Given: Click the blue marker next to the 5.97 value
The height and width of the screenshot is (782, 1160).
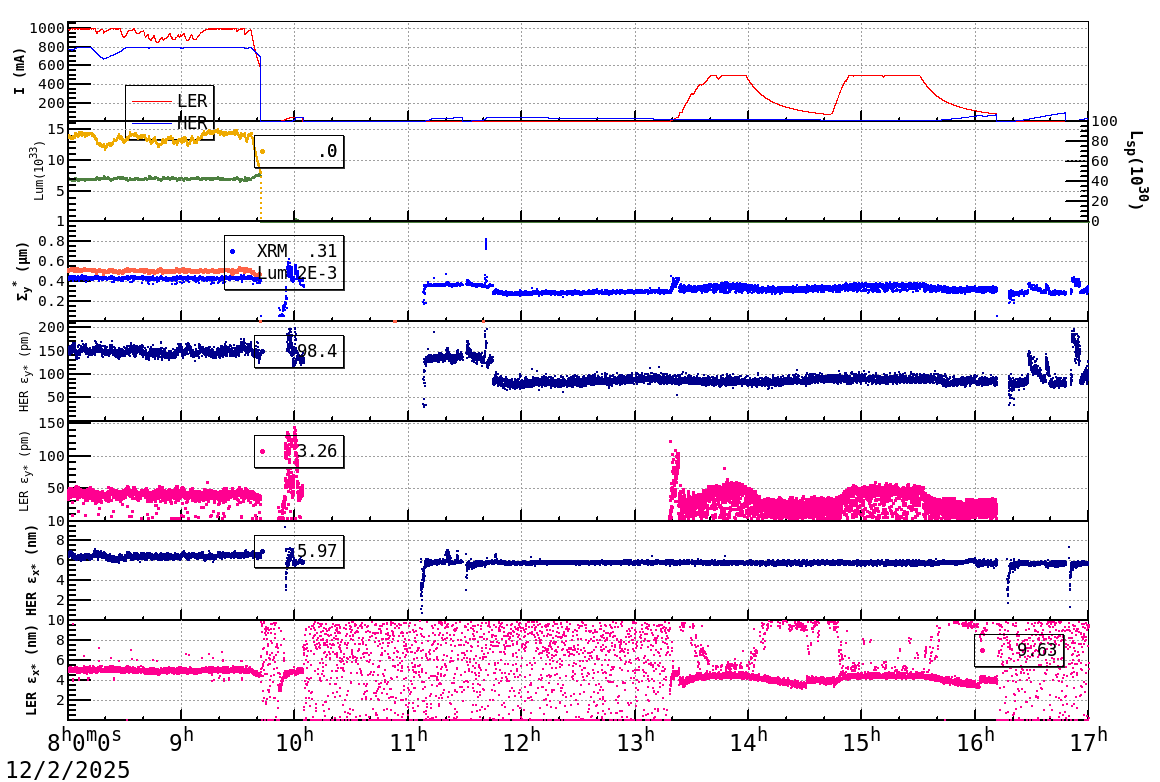Looking at the screenshot, I should 262,550.
